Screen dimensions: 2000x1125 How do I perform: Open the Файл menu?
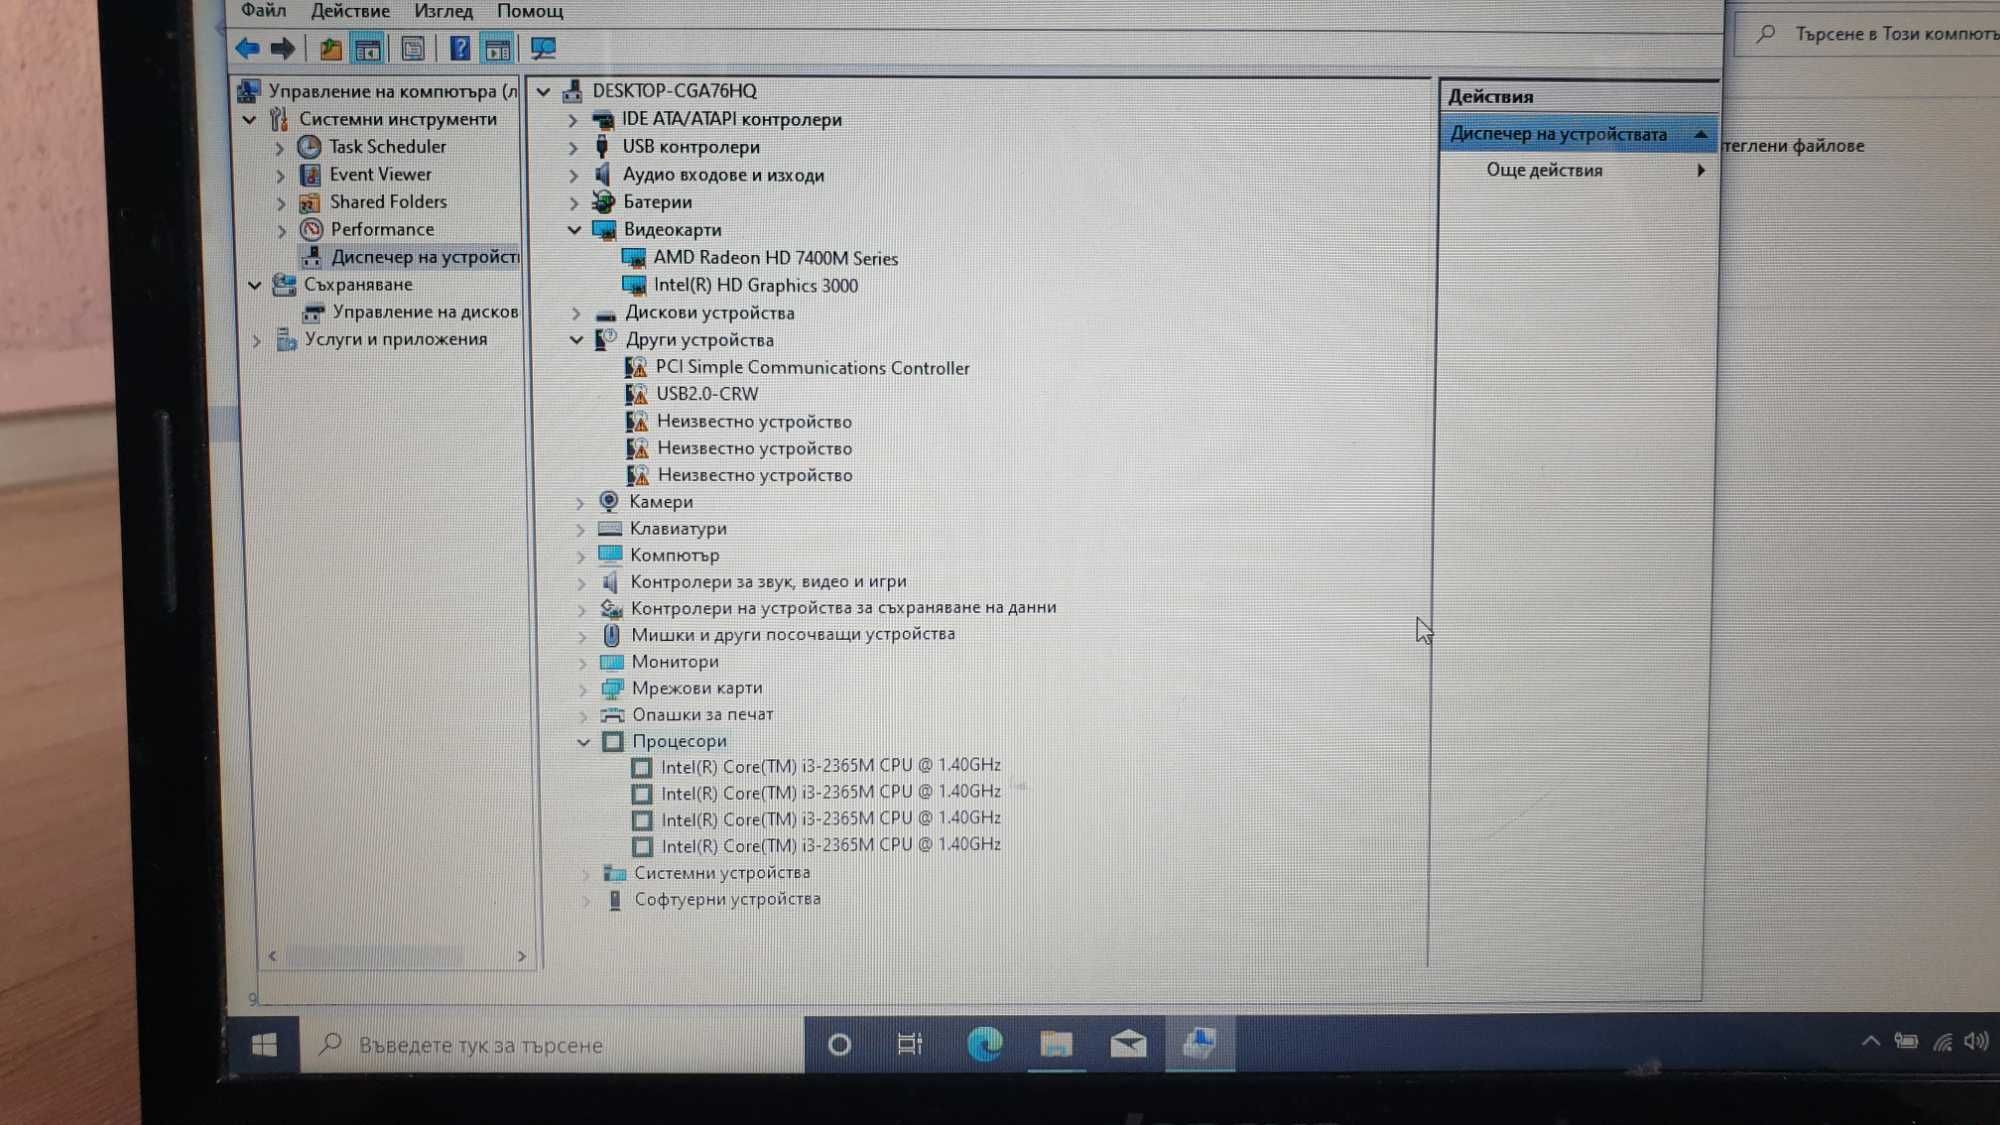[263, 11]
